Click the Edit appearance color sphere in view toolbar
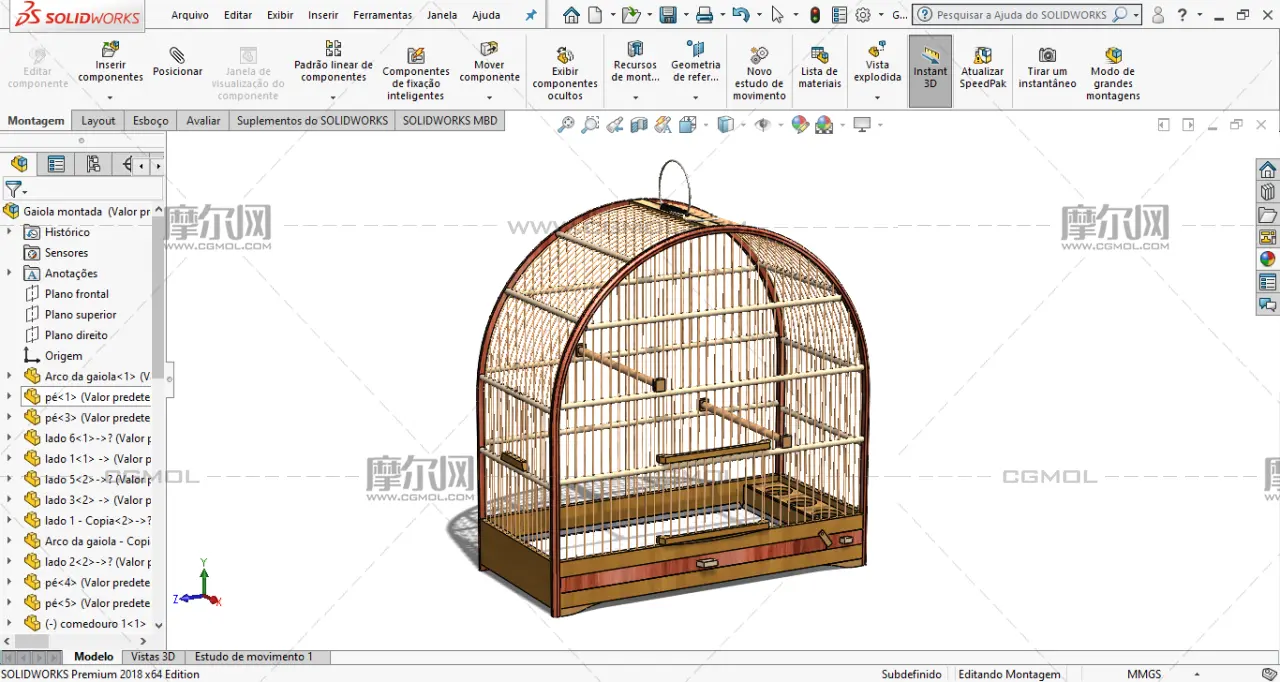 click(799, 125)
